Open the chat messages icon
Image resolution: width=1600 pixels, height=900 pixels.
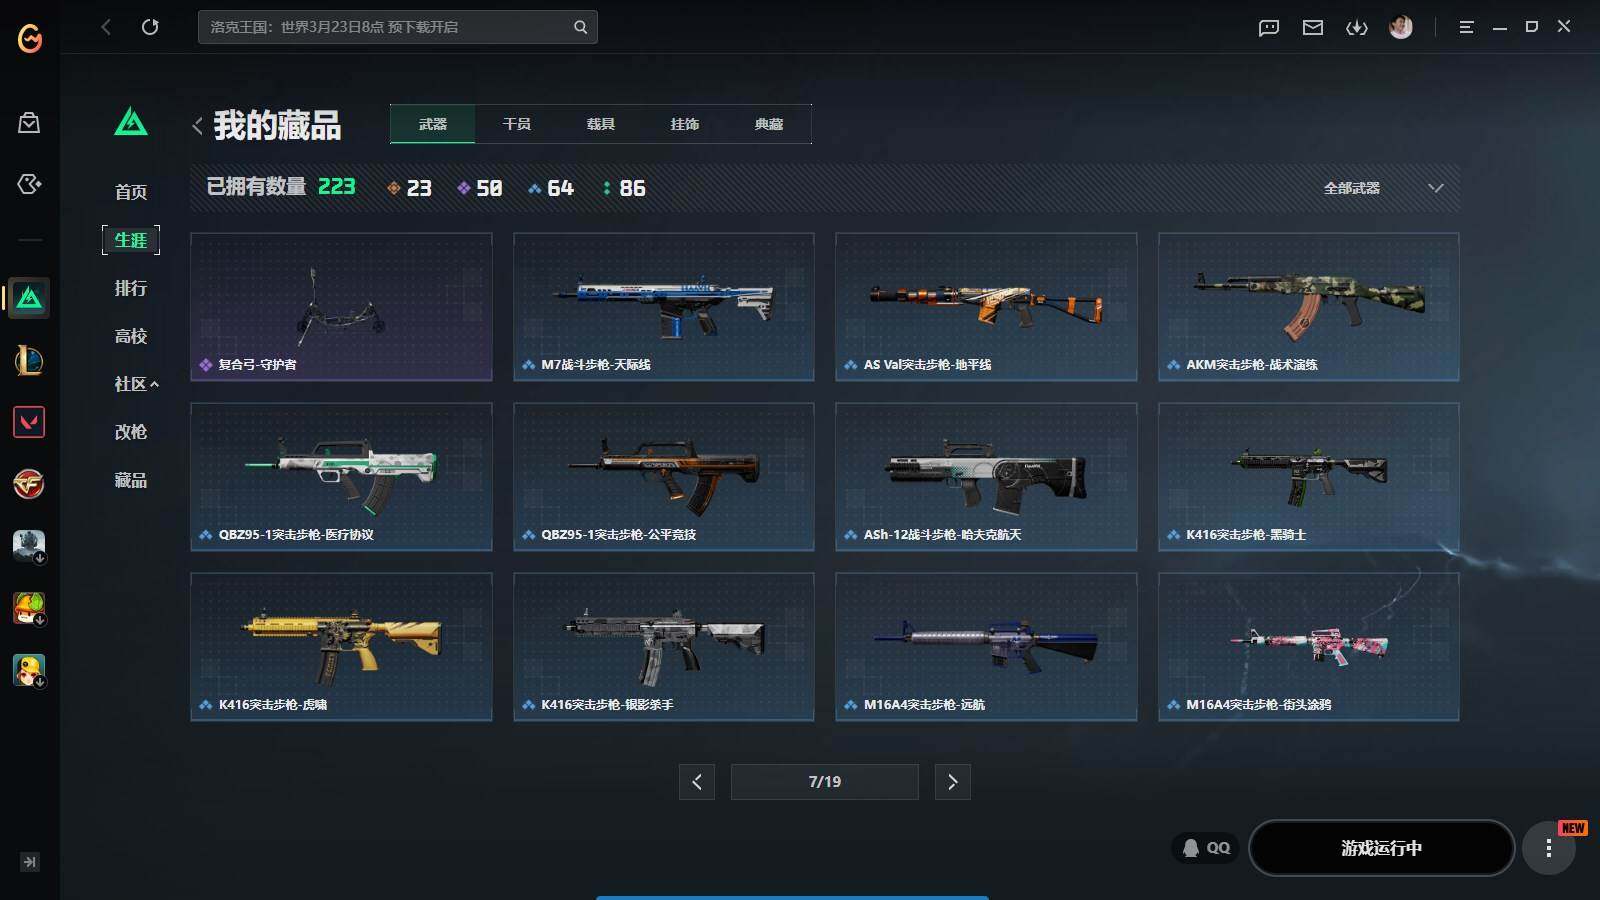pos(1269,28)
